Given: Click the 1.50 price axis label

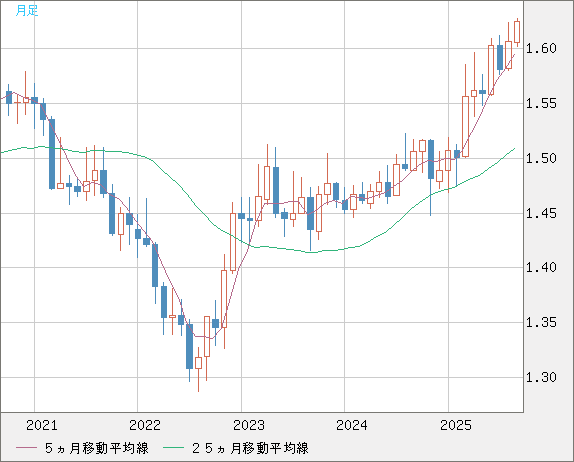Looking at the screenshot, I should [x=541, y=159].
